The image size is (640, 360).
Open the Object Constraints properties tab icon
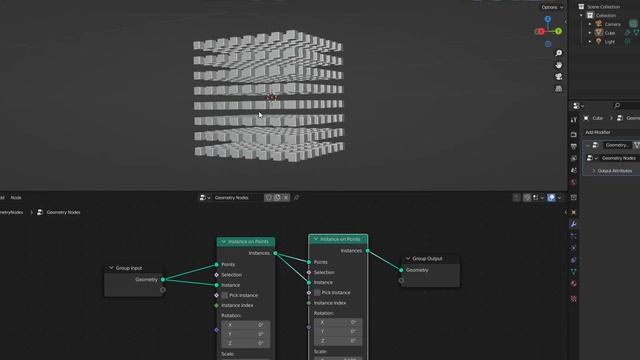[x=573, y=260]
